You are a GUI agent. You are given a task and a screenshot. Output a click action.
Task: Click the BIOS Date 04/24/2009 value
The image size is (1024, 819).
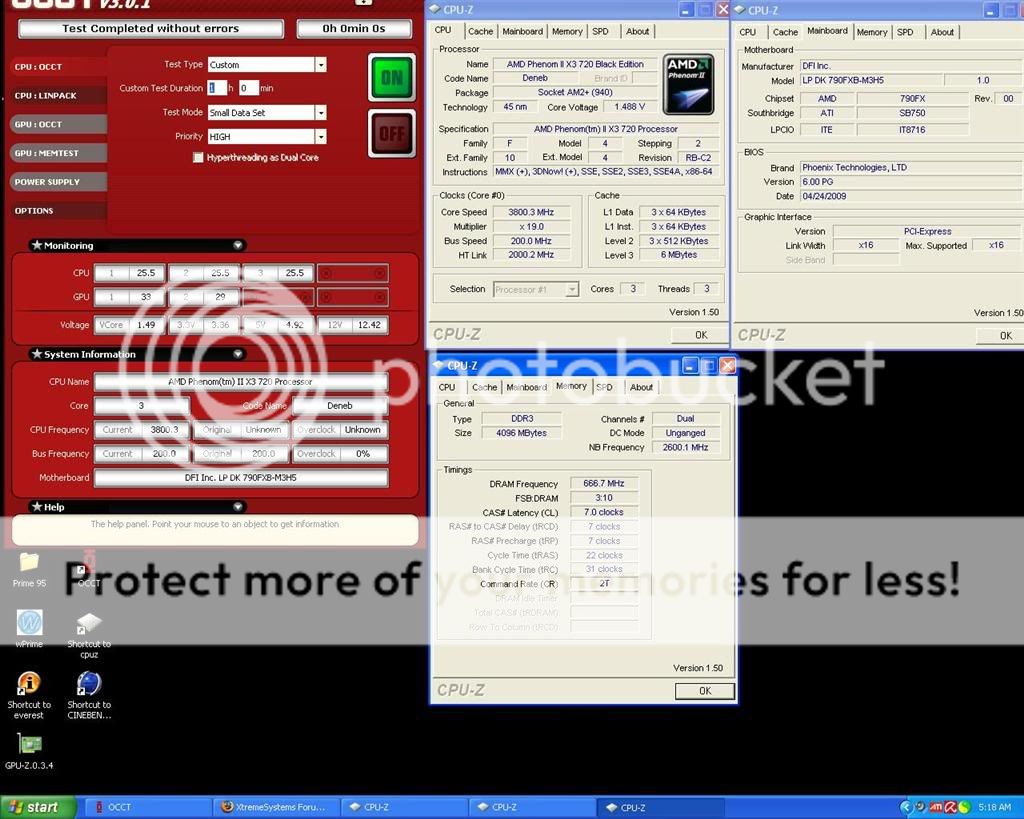910,196
